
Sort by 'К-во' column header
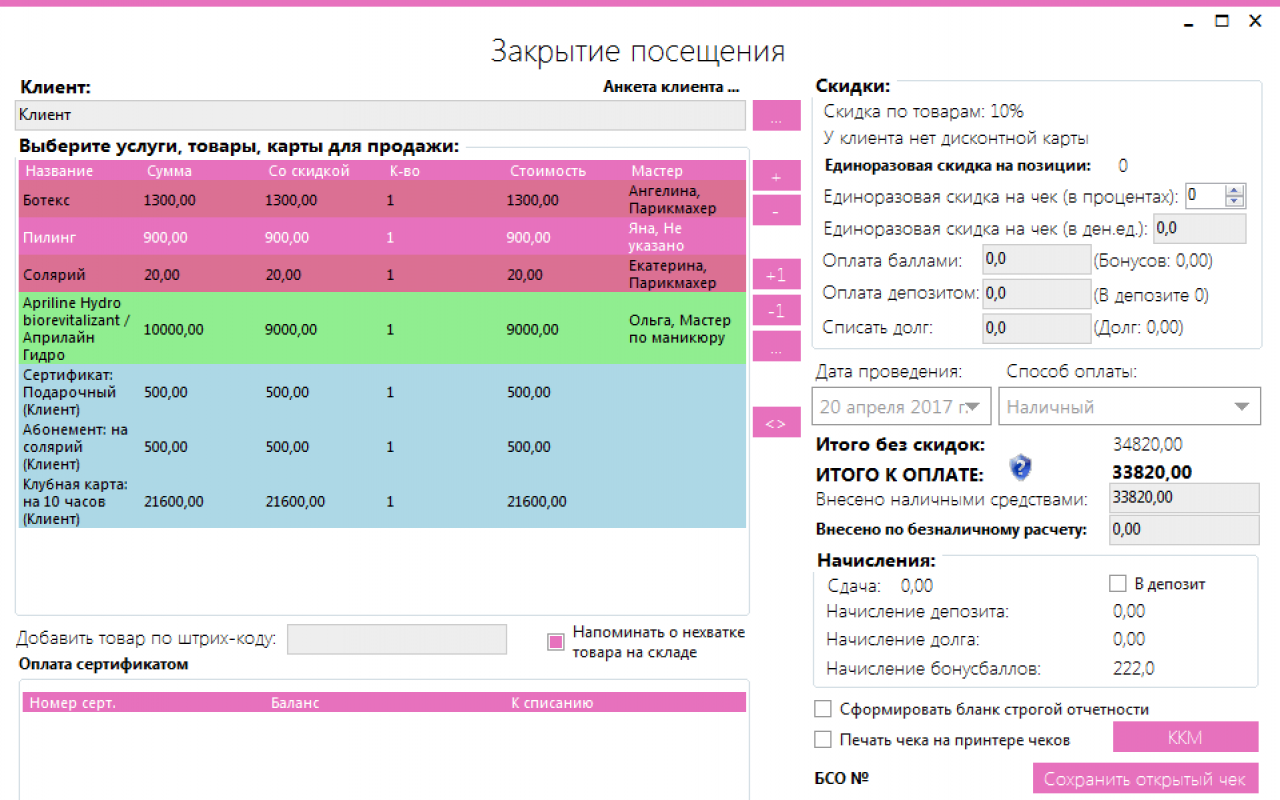404,171
